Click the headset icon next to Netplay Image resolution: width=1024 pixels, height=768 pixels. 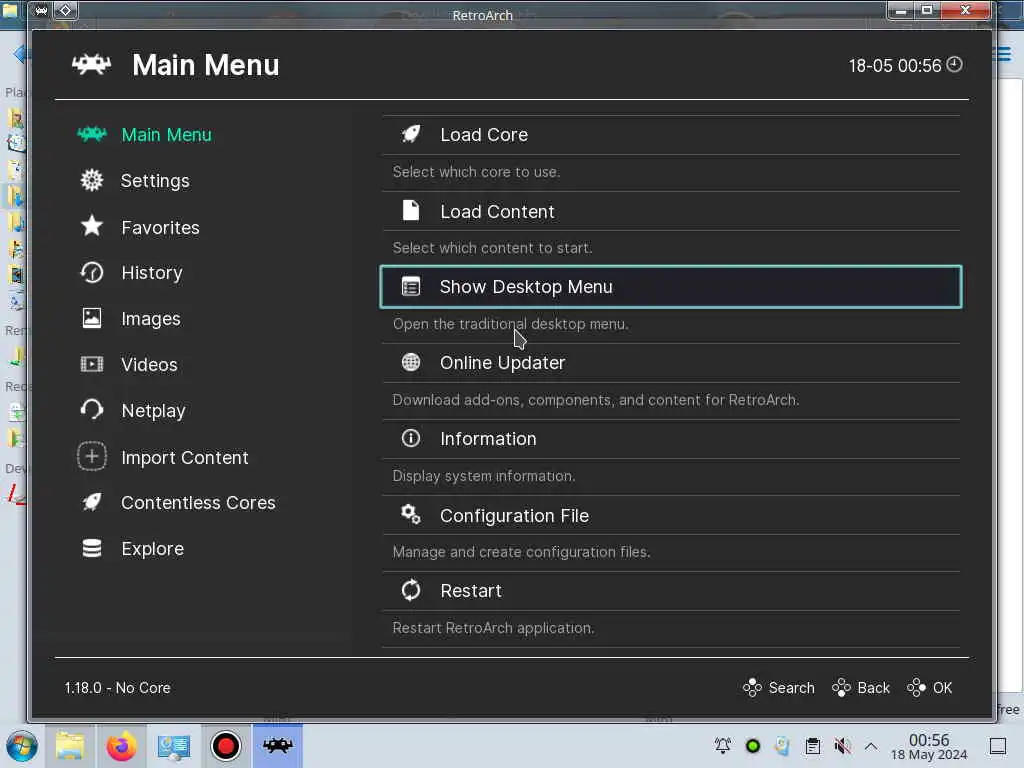(92, 409)
